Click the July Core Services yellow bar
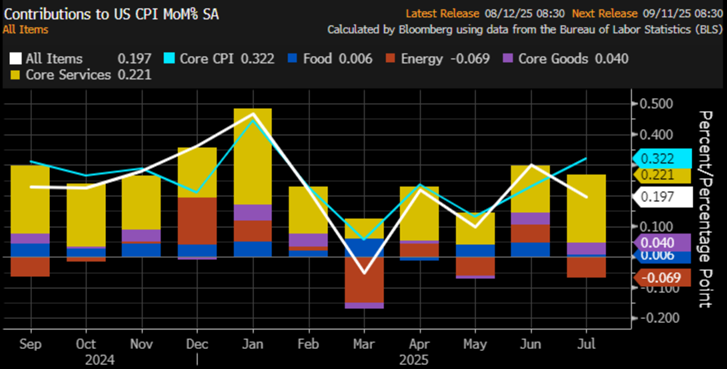The image size is (728, 370). (x=586, y=208)
